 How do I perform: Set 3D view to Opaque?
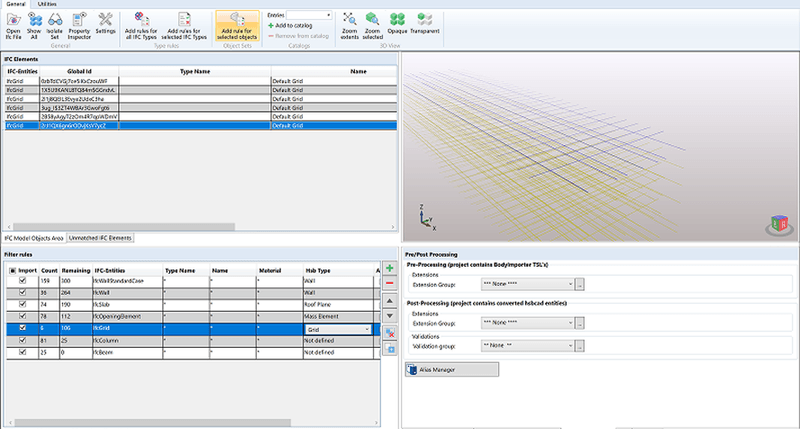point(397,24)
